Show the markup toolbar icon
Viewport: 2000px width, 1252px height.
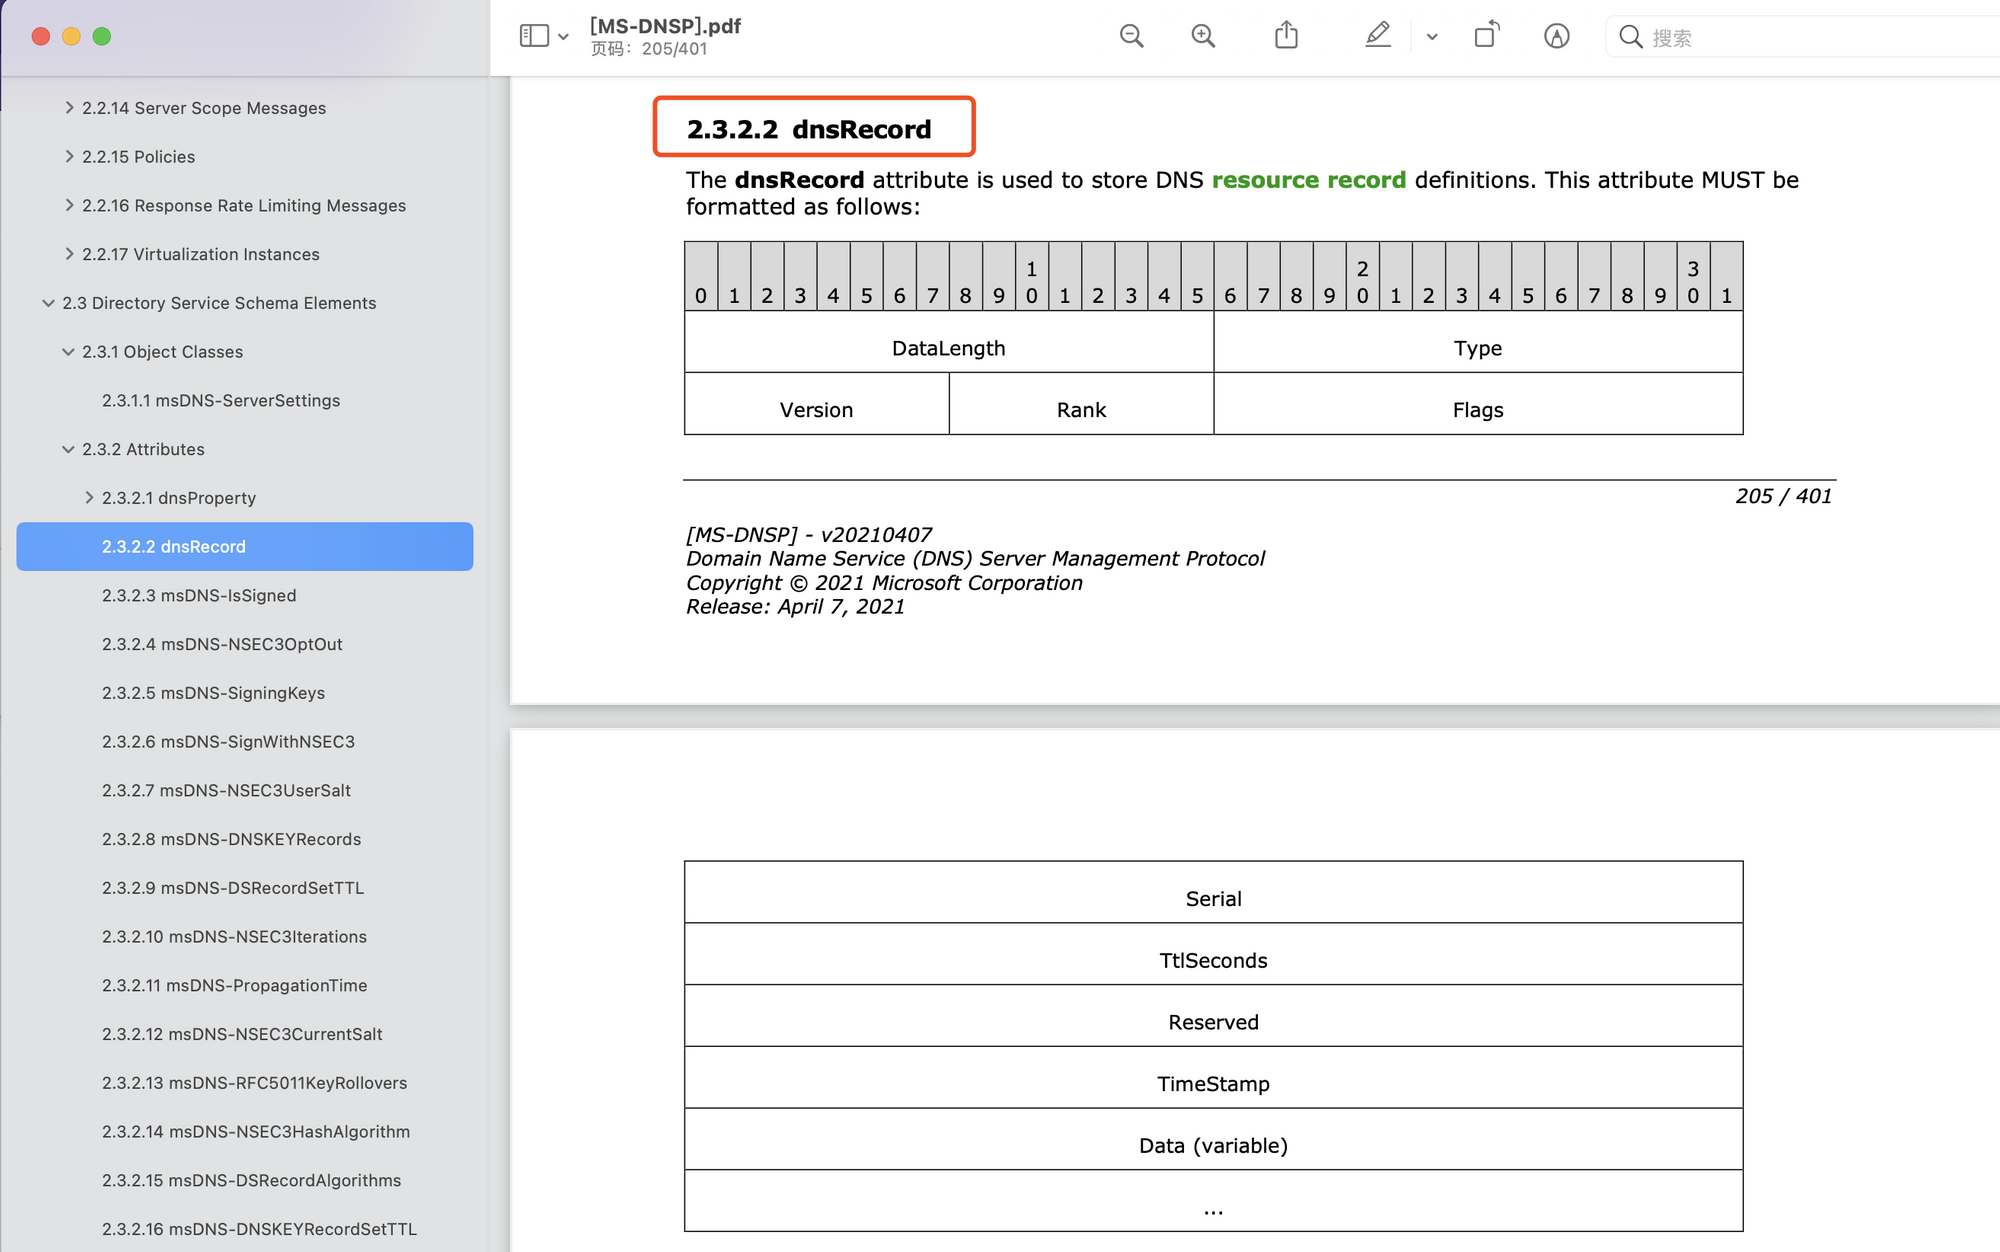tap(1556, 37)
